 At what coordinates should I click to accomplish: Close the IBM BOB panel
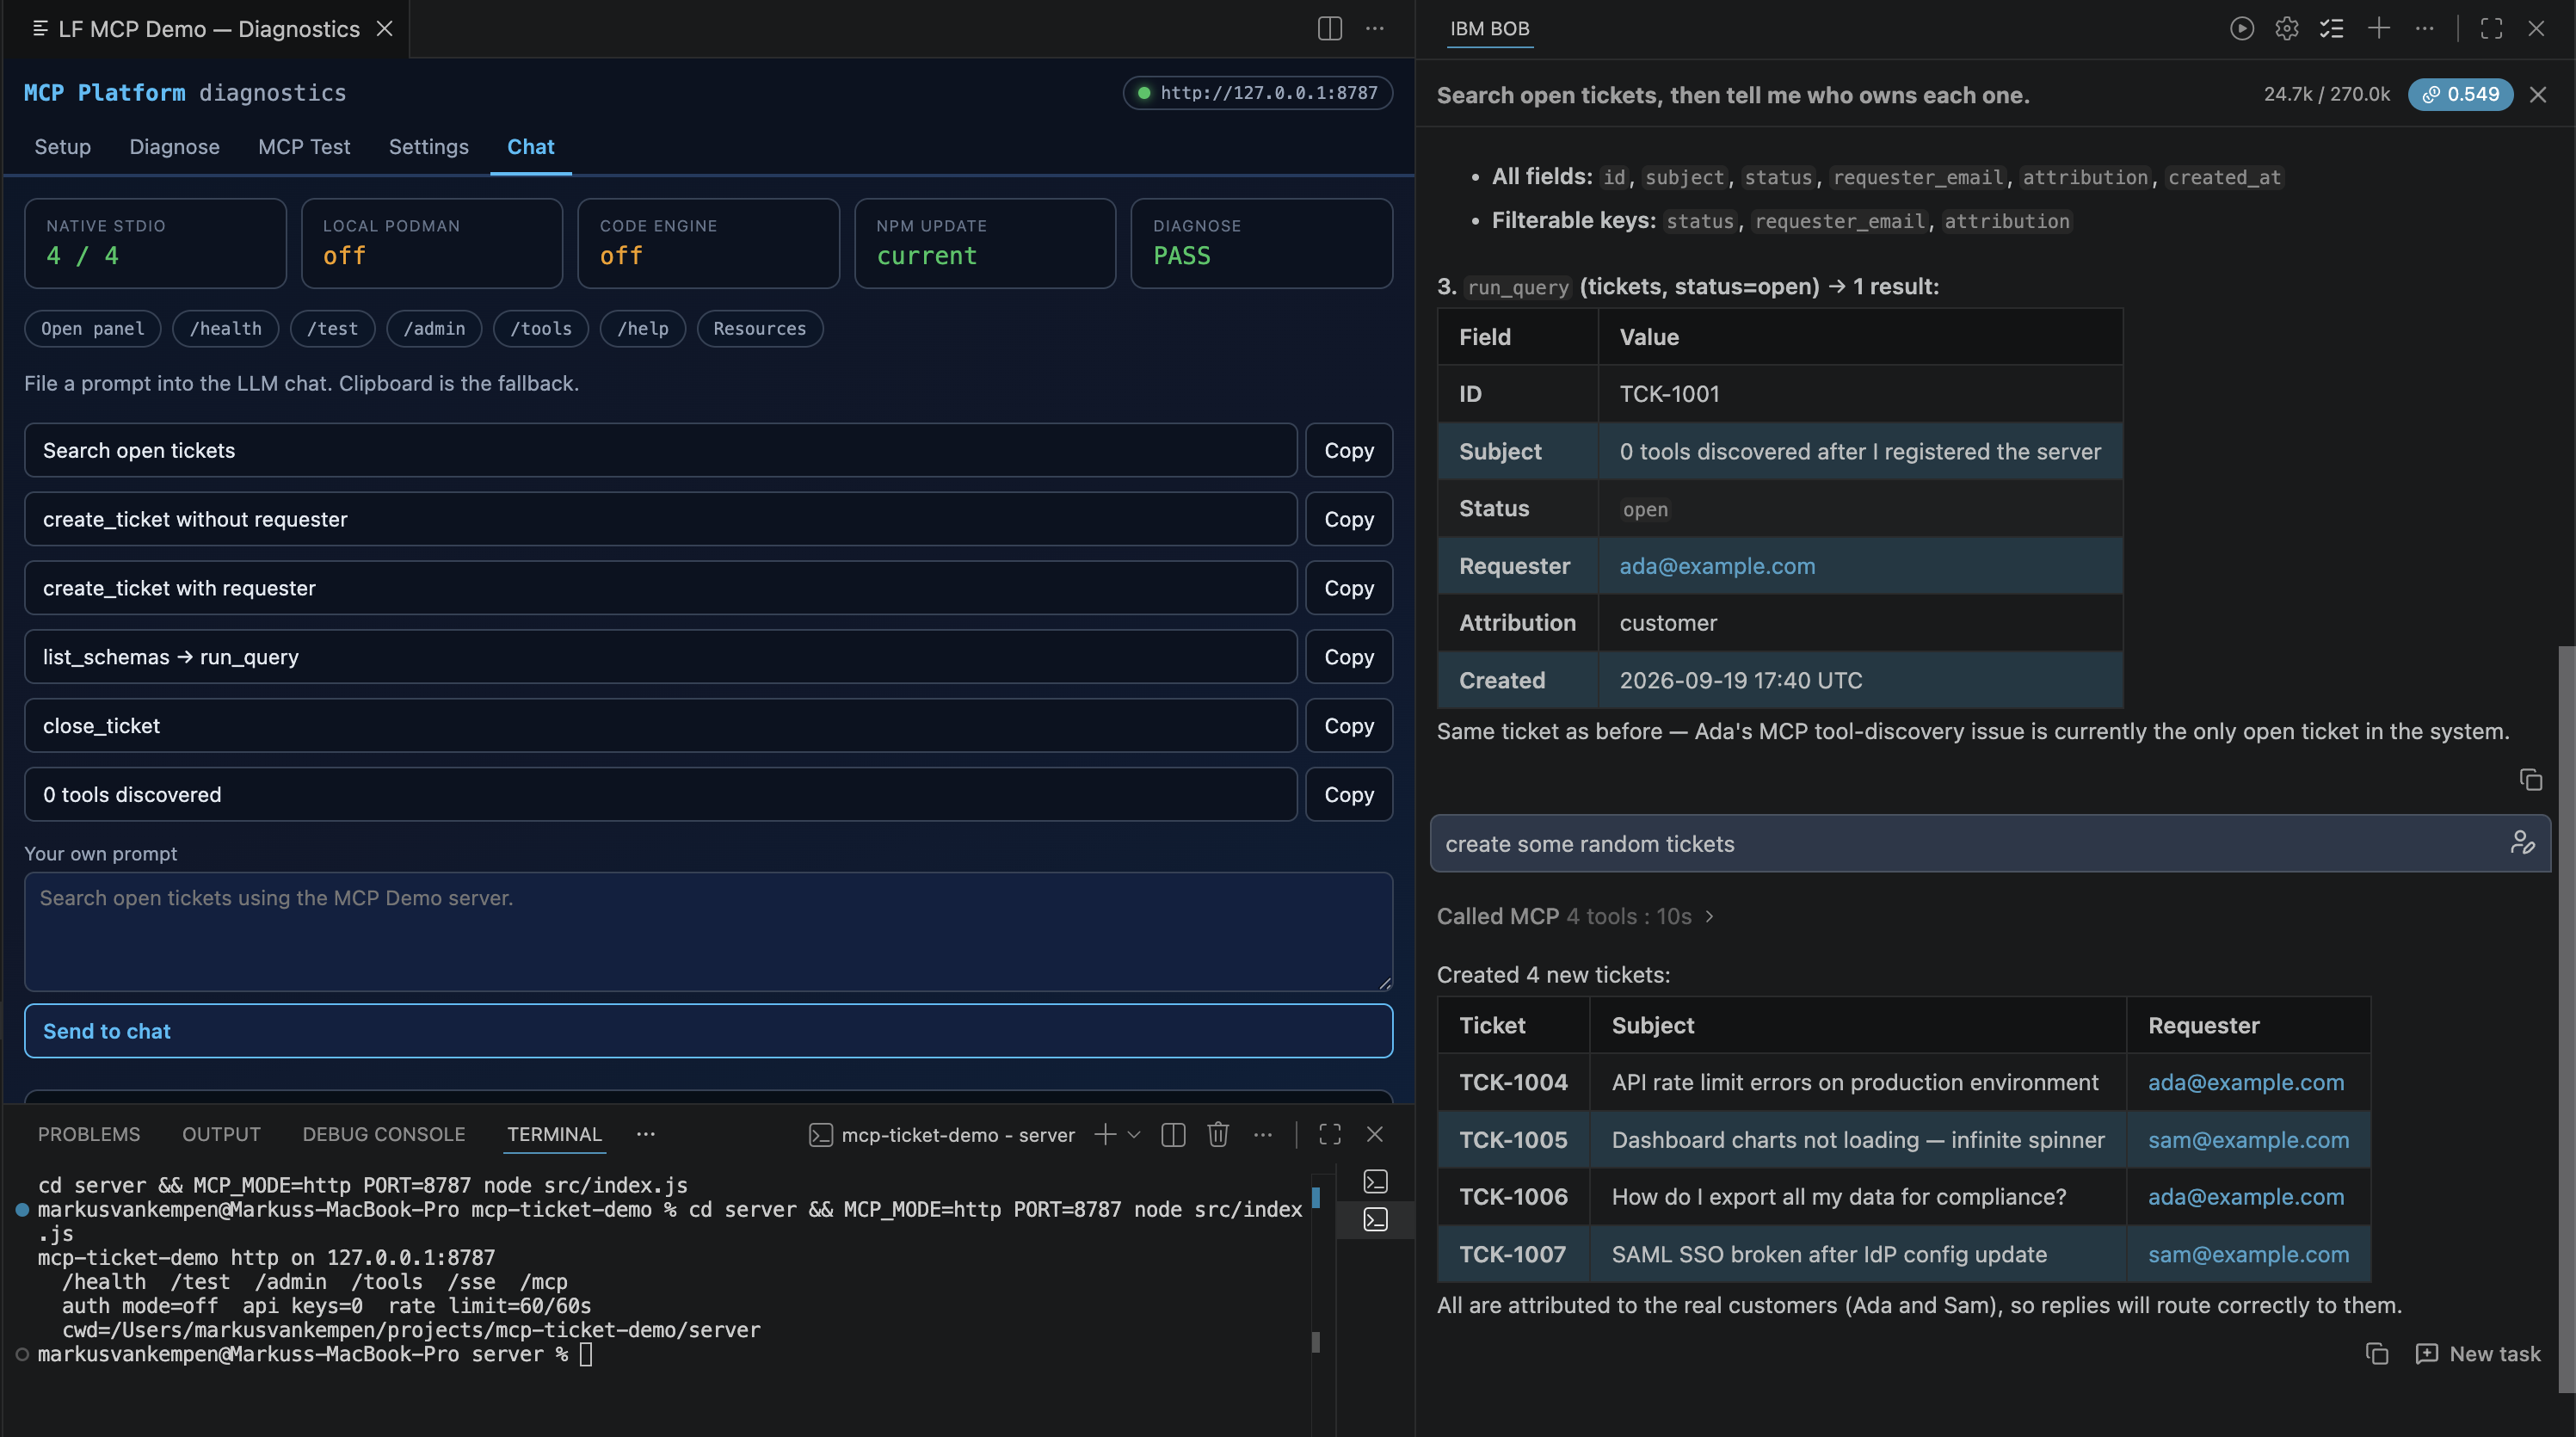tap(2536, 28)
